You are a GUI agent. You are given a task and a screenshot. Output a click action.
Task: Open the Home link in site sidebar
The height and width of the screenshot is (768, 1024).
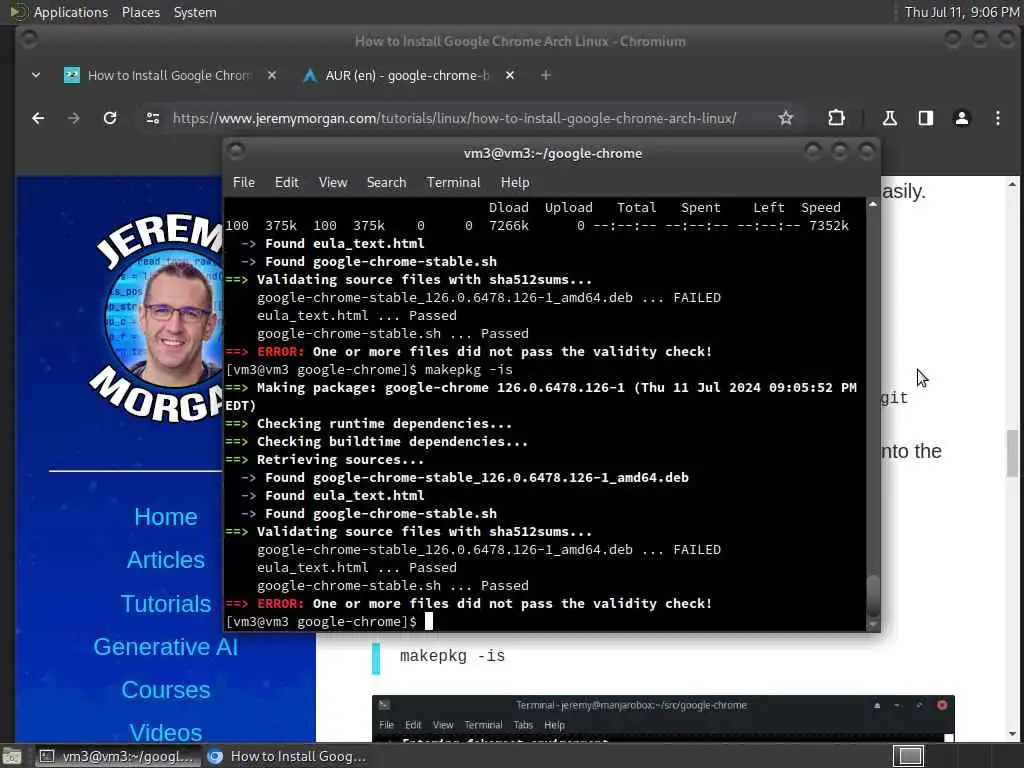click(166, 517)
